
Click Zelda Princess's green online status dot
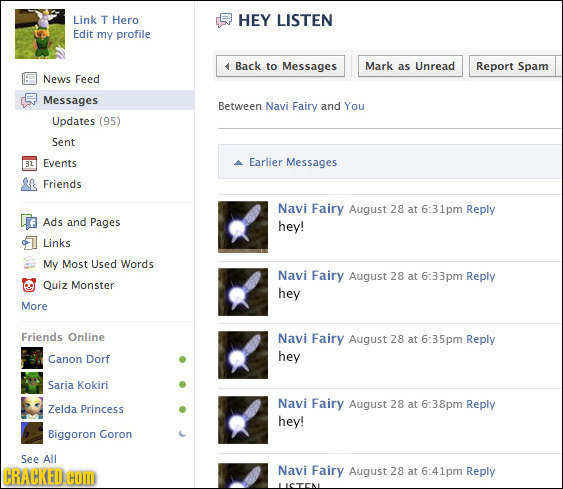182,409
